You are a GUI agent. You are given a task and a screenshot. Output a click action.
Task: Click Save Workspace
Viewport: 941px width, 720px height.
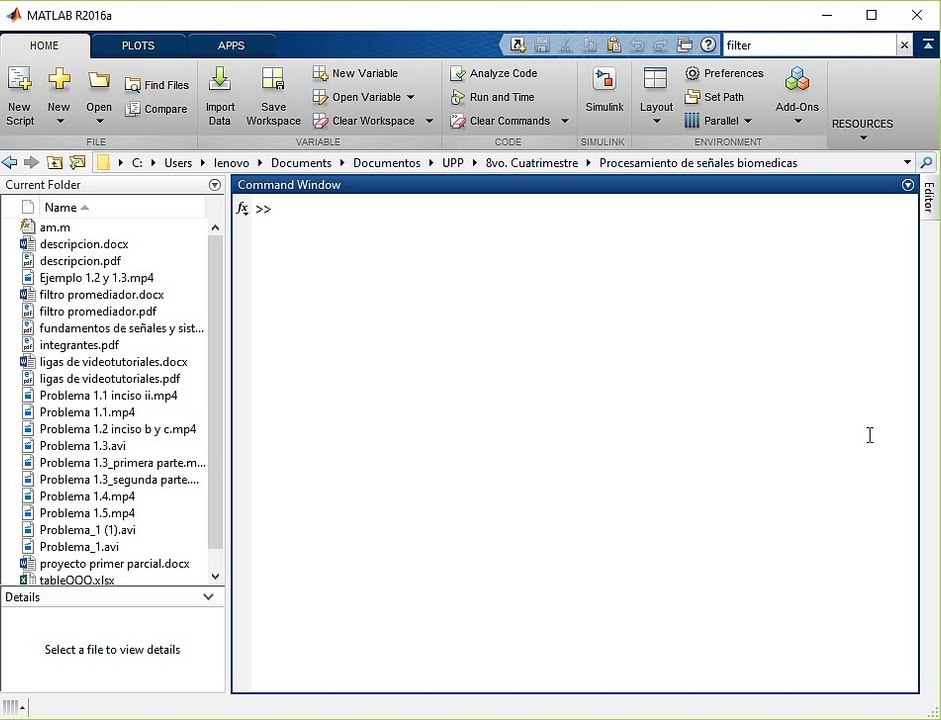(x=273, y=96)
